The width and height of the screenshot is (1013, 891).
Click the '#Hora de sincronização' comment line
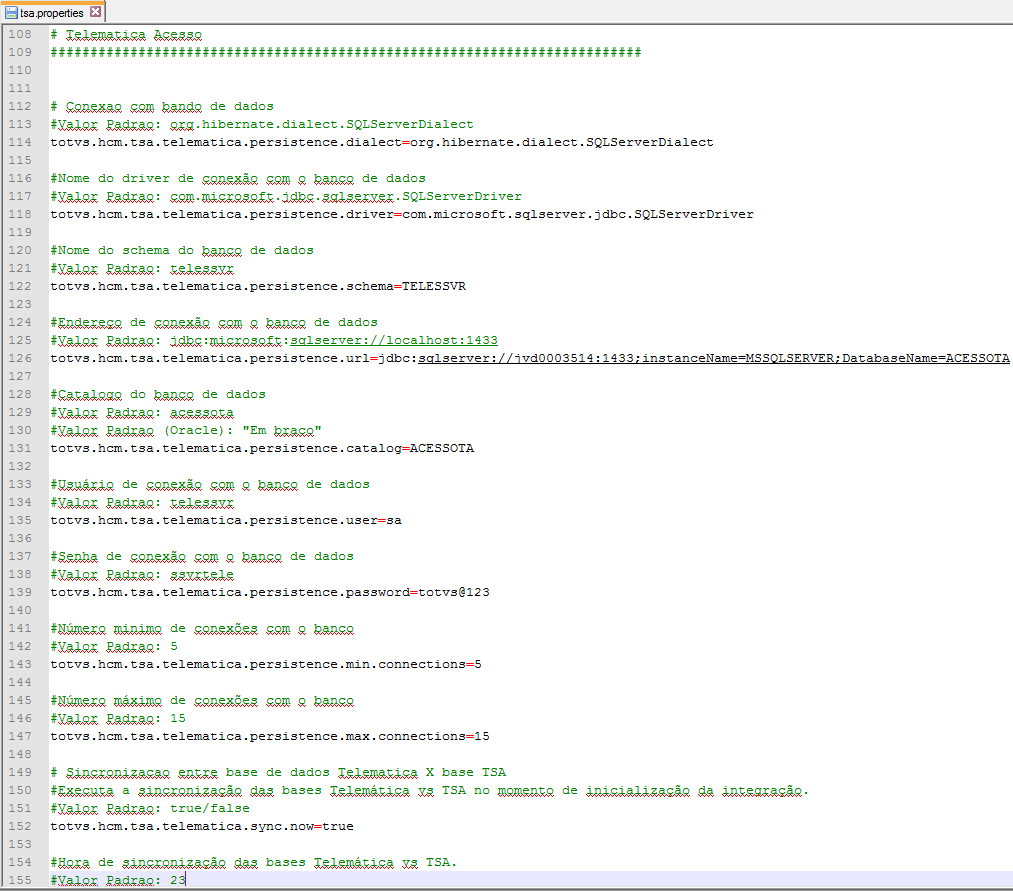[x=254, y=863]
